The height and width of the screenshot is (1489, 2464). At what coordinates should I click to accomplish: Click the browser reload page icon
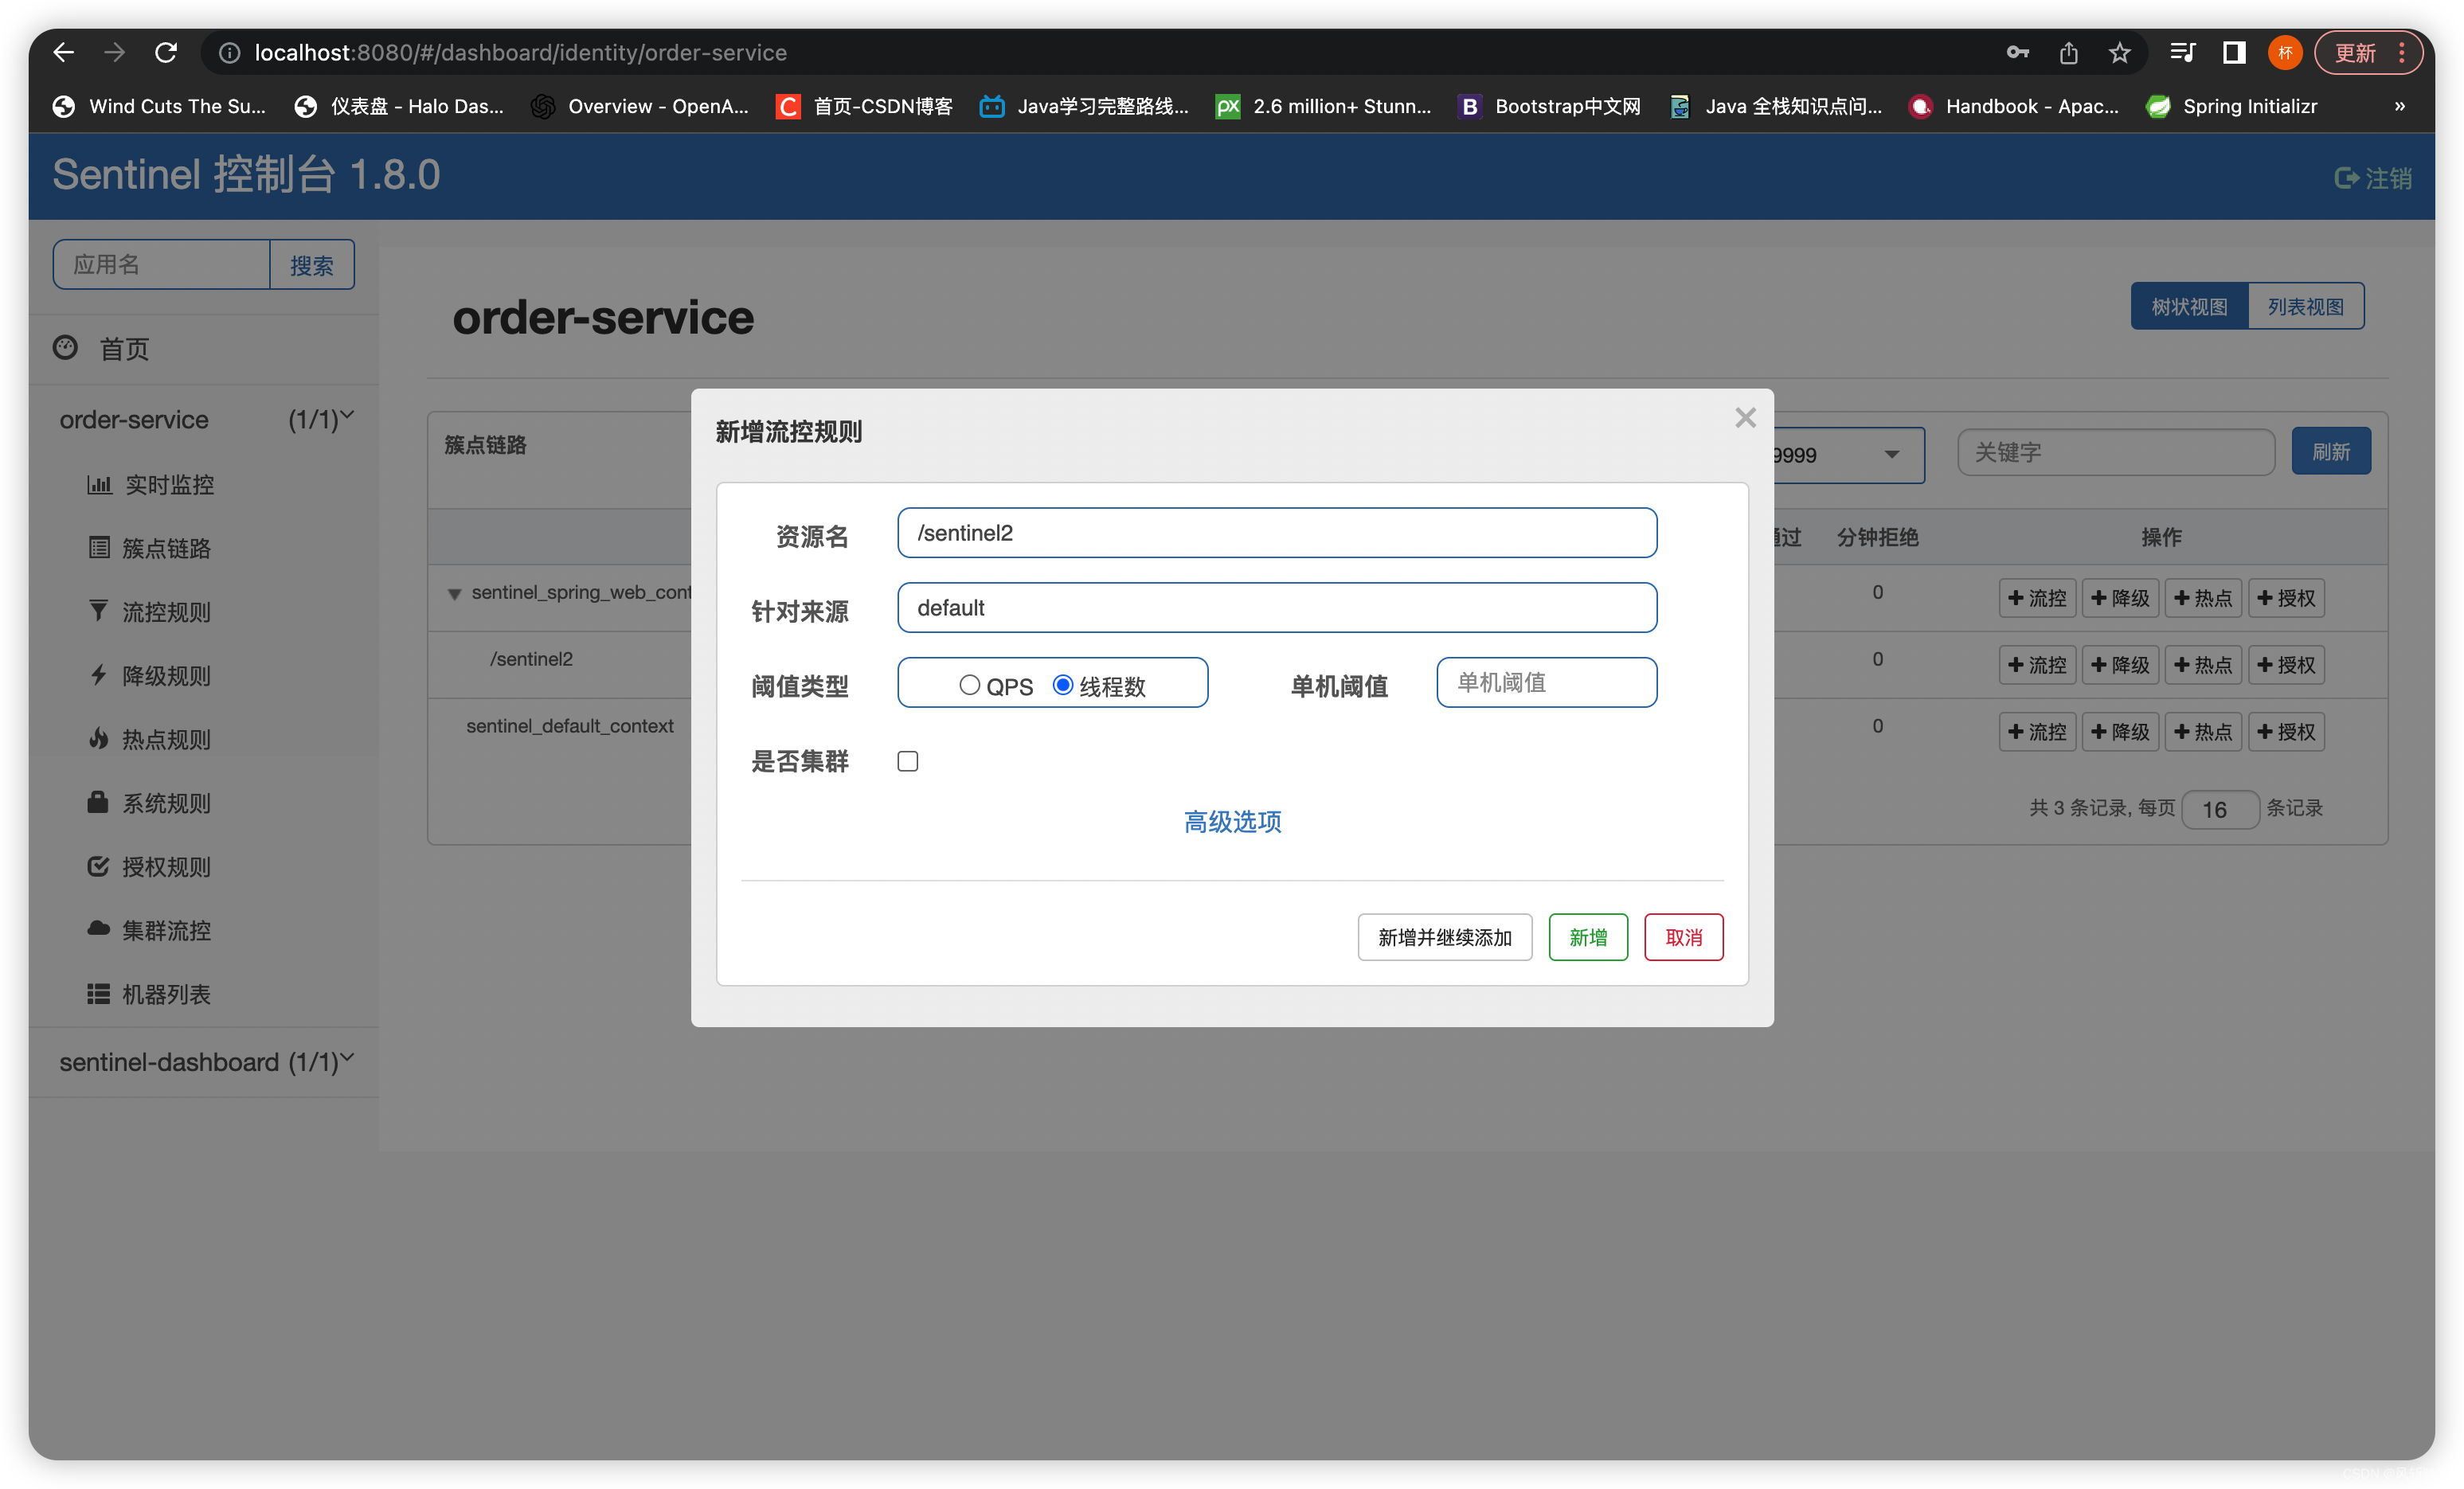point(166,53)
